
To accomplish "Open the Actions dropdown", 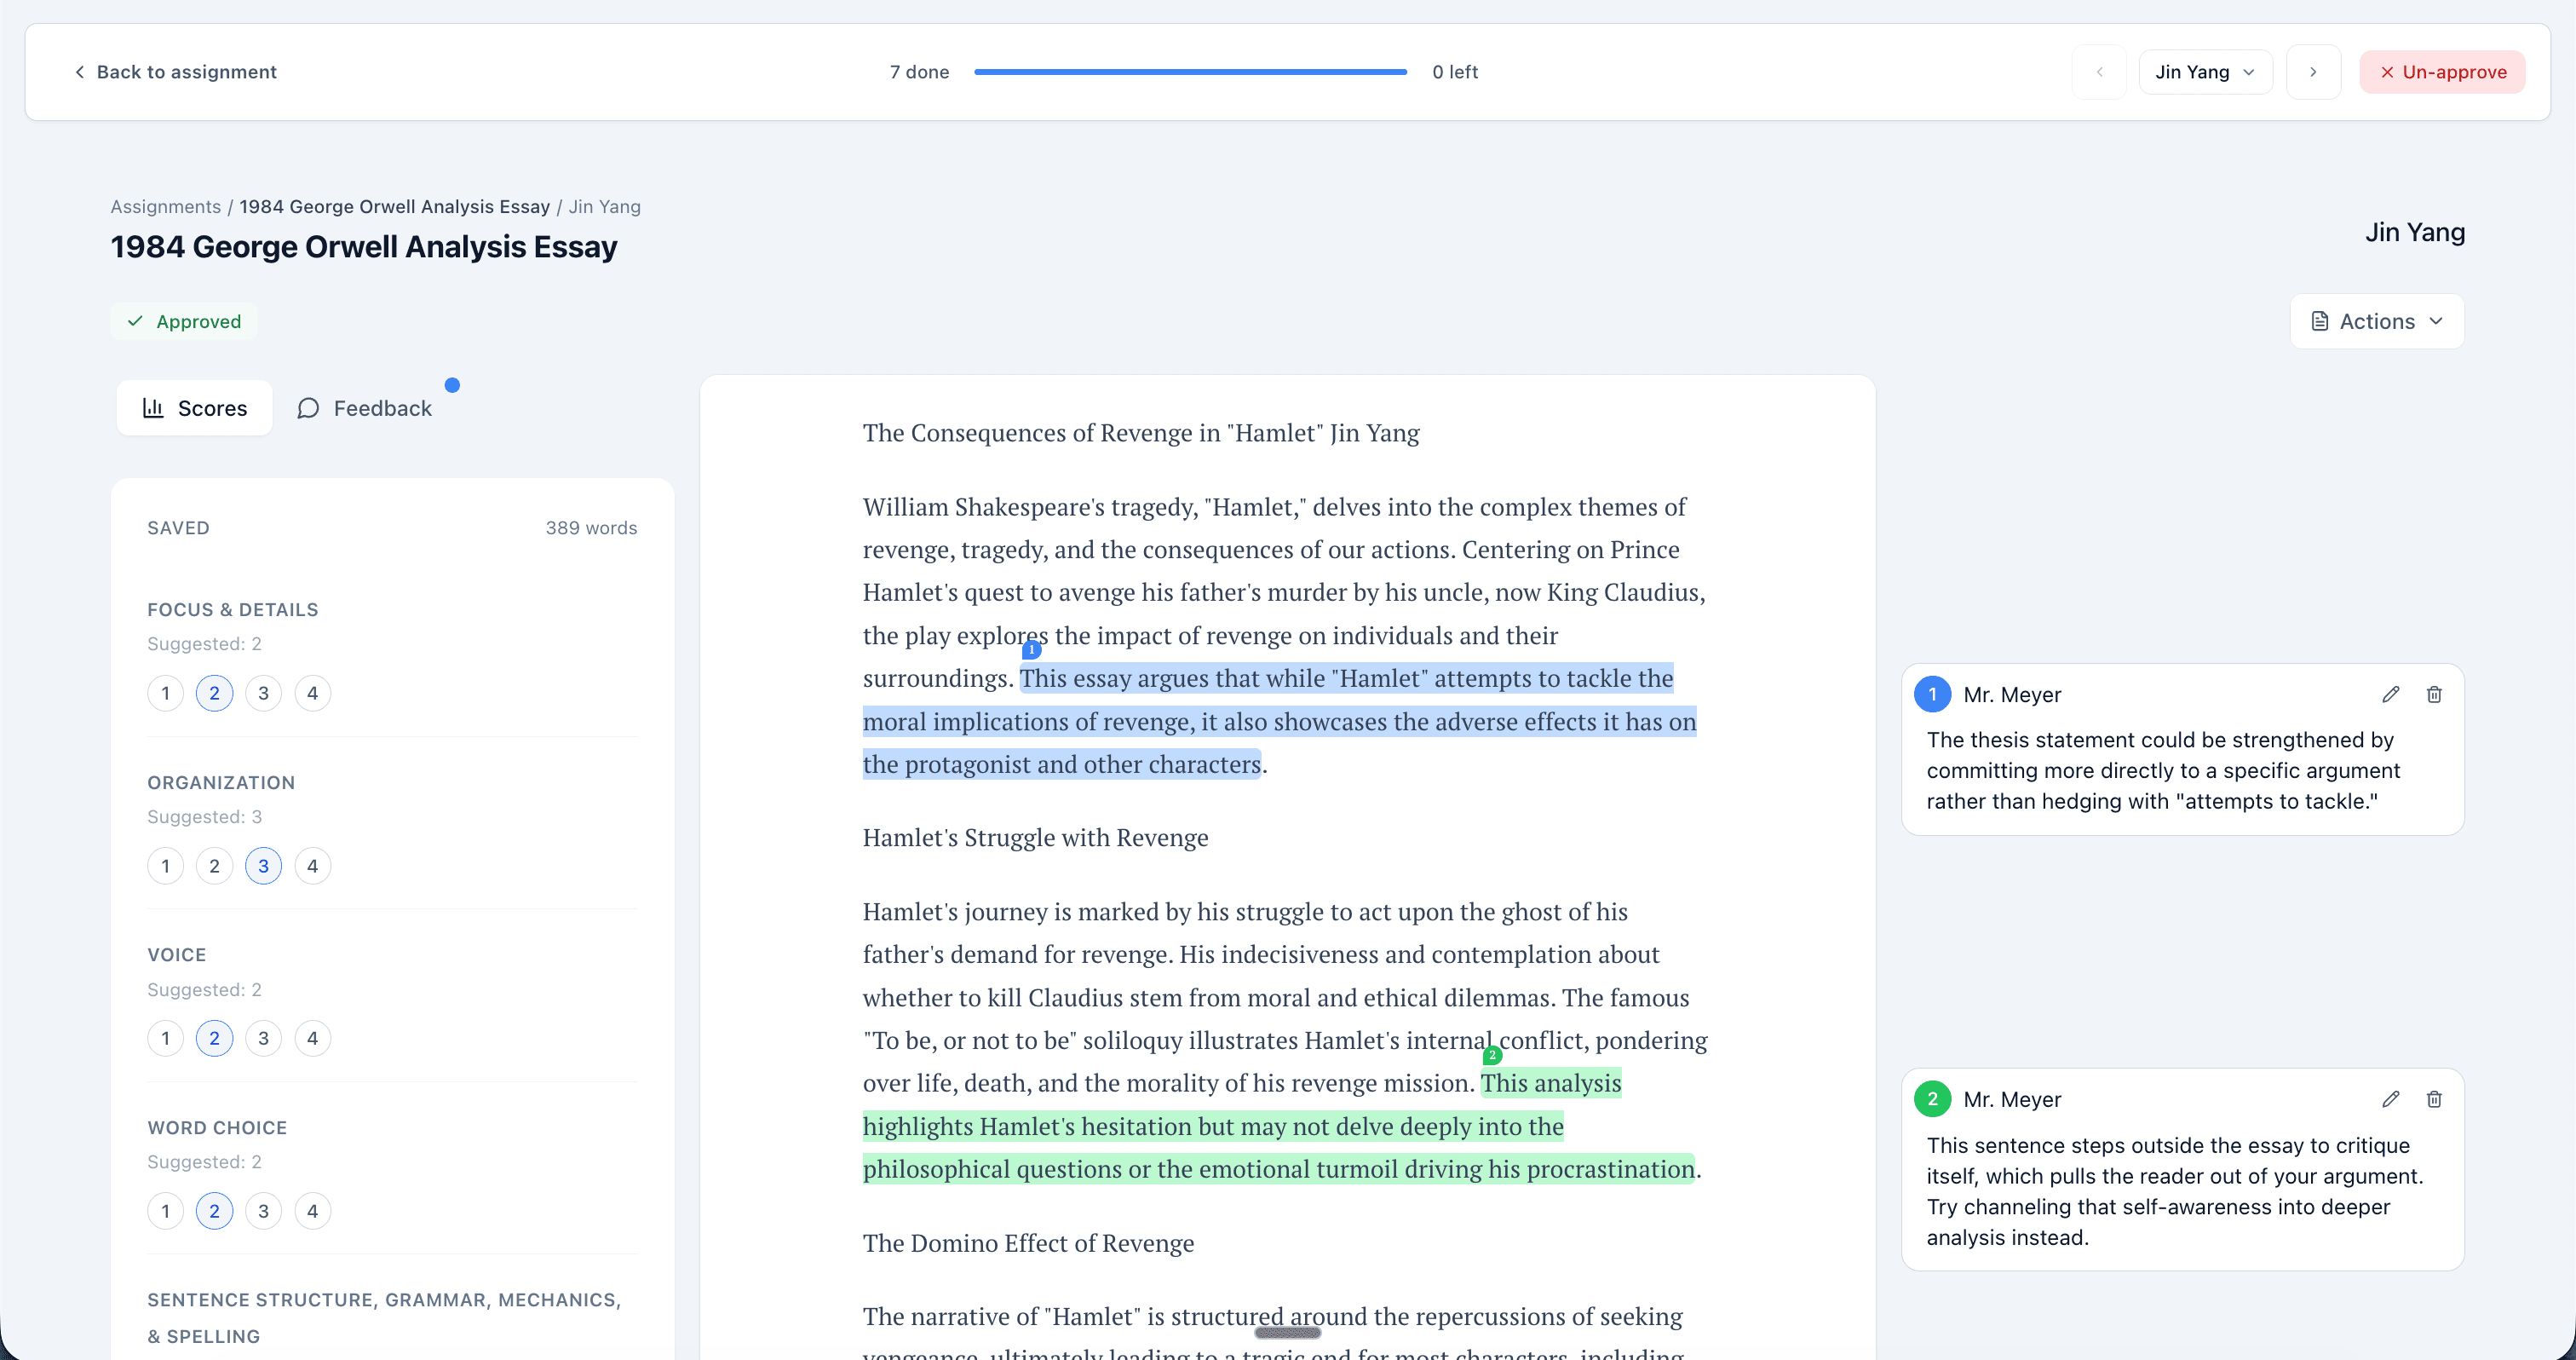I will click(x=2377, y=320).
